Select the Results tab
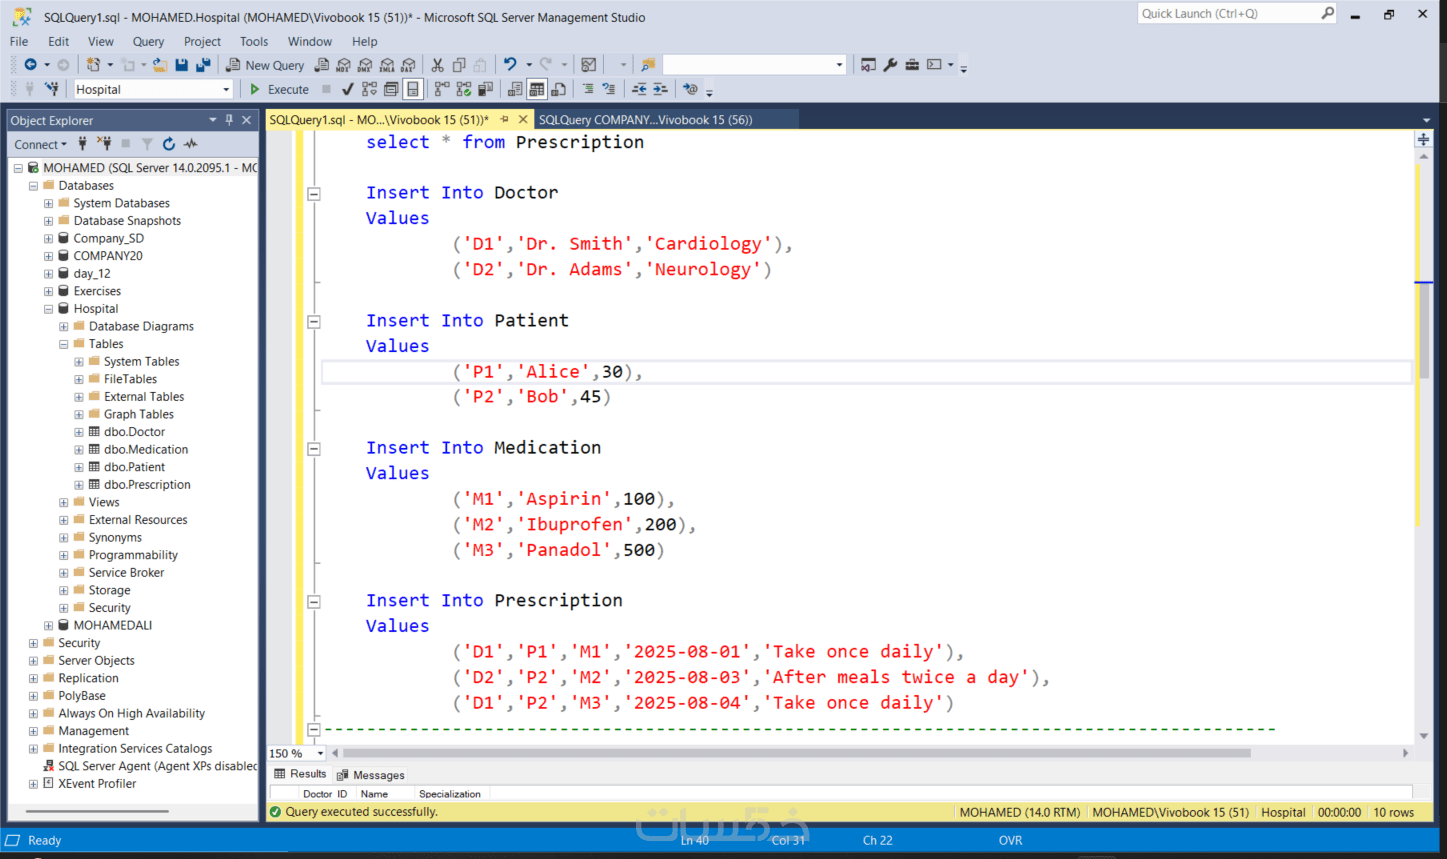 (x=301, y=774)
